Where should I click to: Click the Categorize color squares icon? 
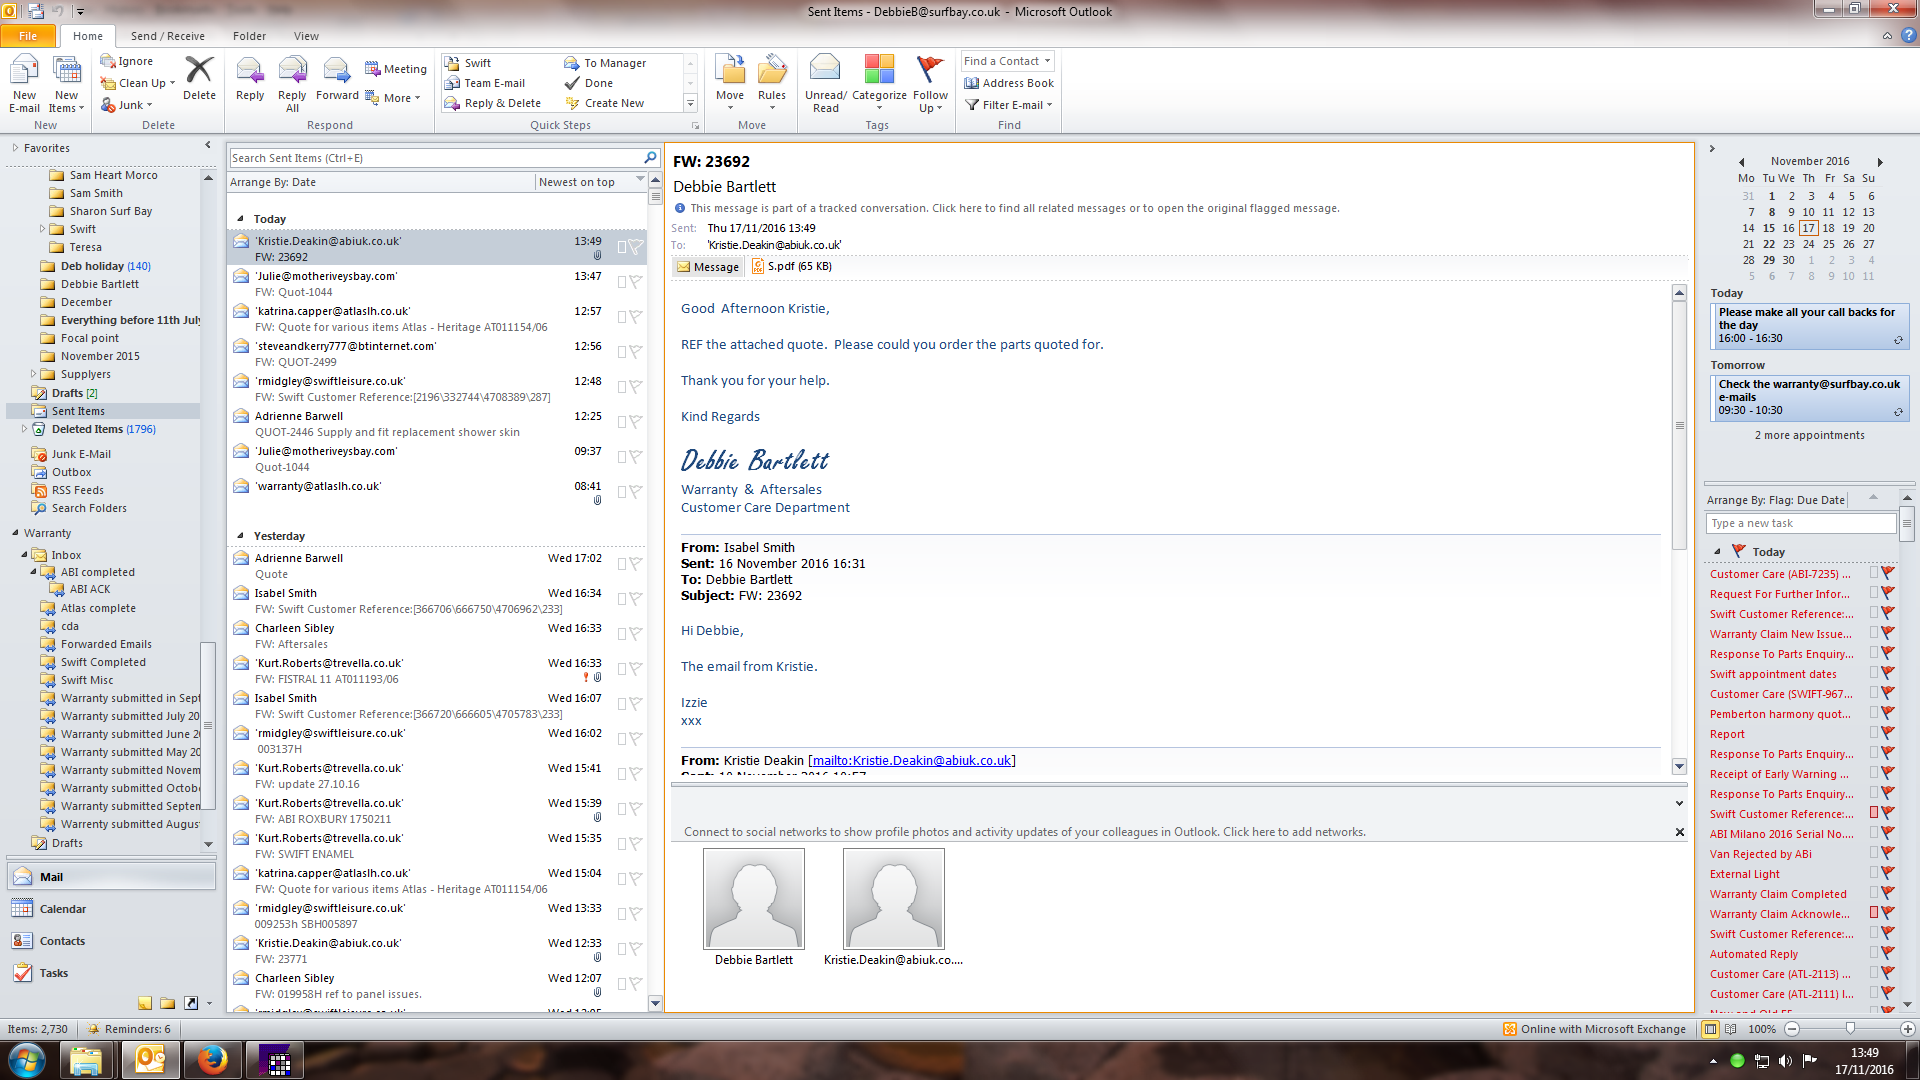(x=879, y=70)
